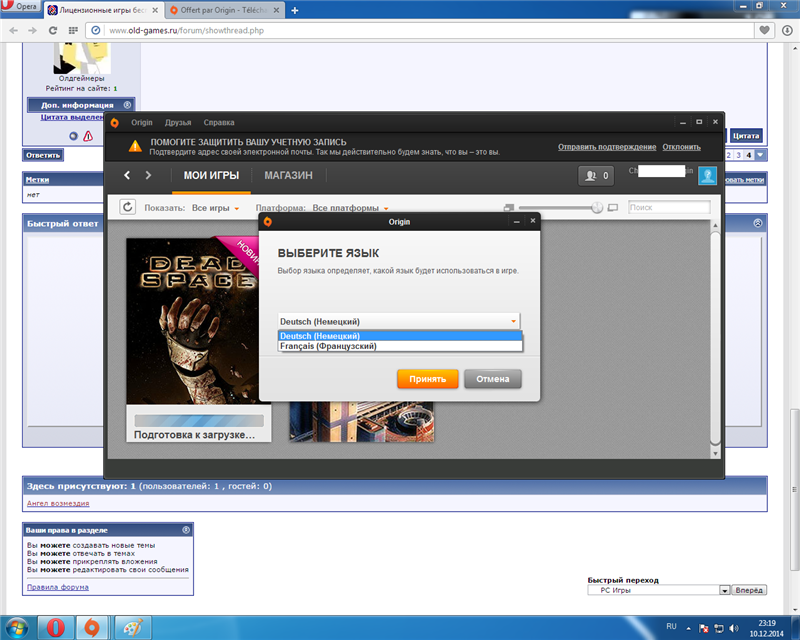Open Opera from the taskbar

point(56,627)
